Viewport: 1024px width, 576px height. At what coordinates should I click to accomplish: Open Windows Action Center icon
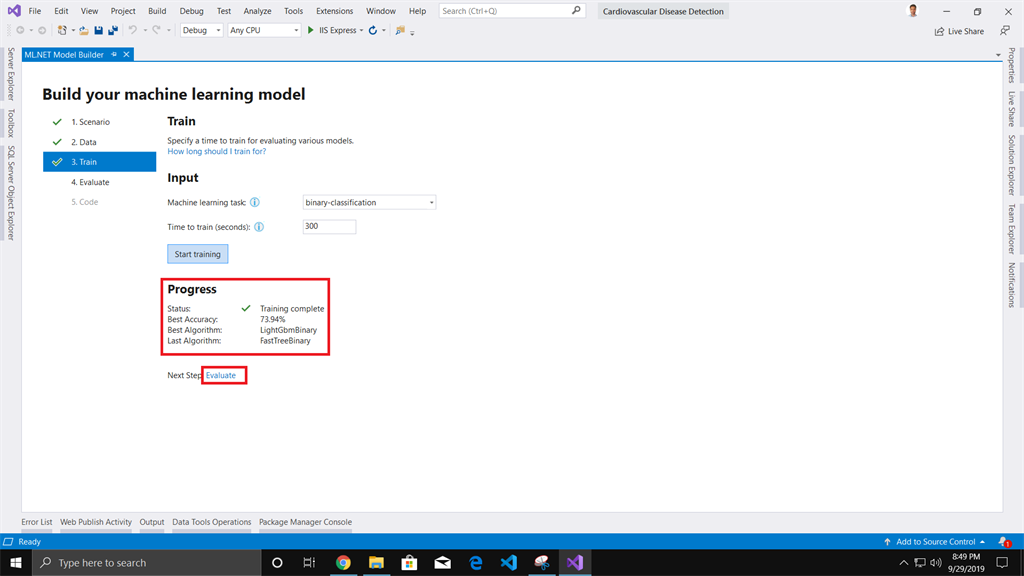coord(1002,562)
